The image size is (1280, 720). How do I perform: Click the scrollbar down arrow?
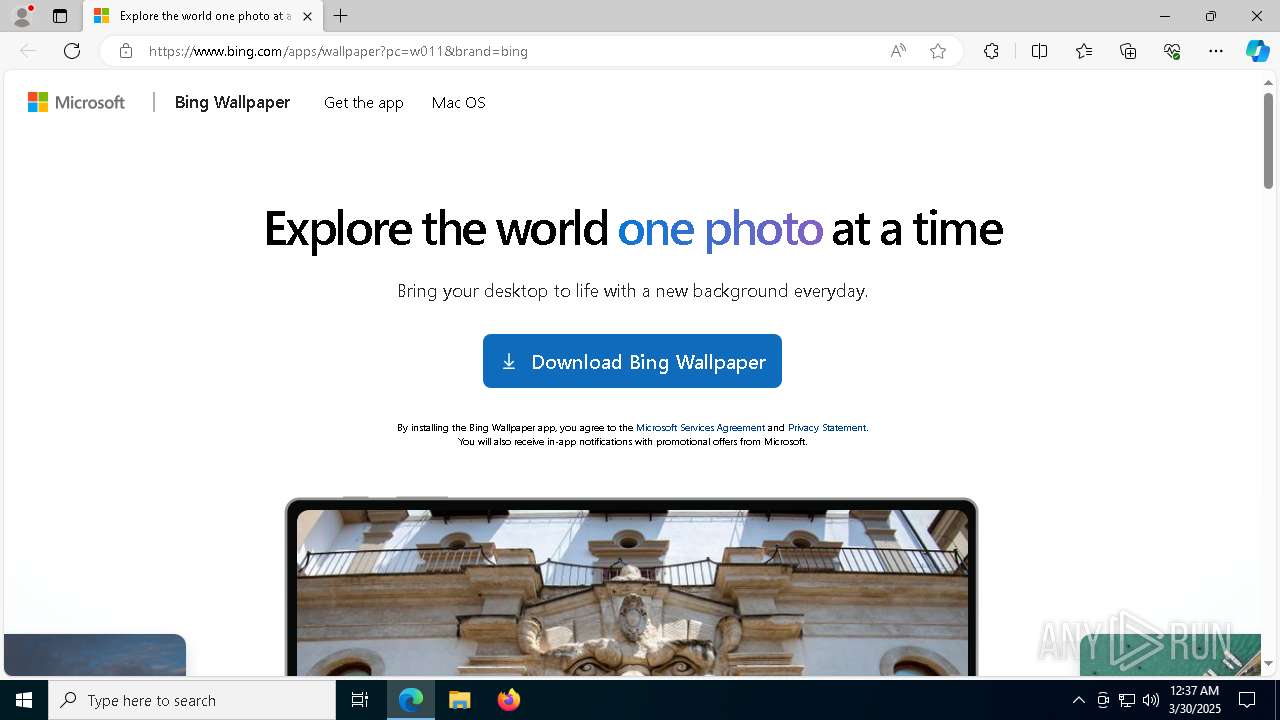pyautogui.click(x=1268, y=663)
